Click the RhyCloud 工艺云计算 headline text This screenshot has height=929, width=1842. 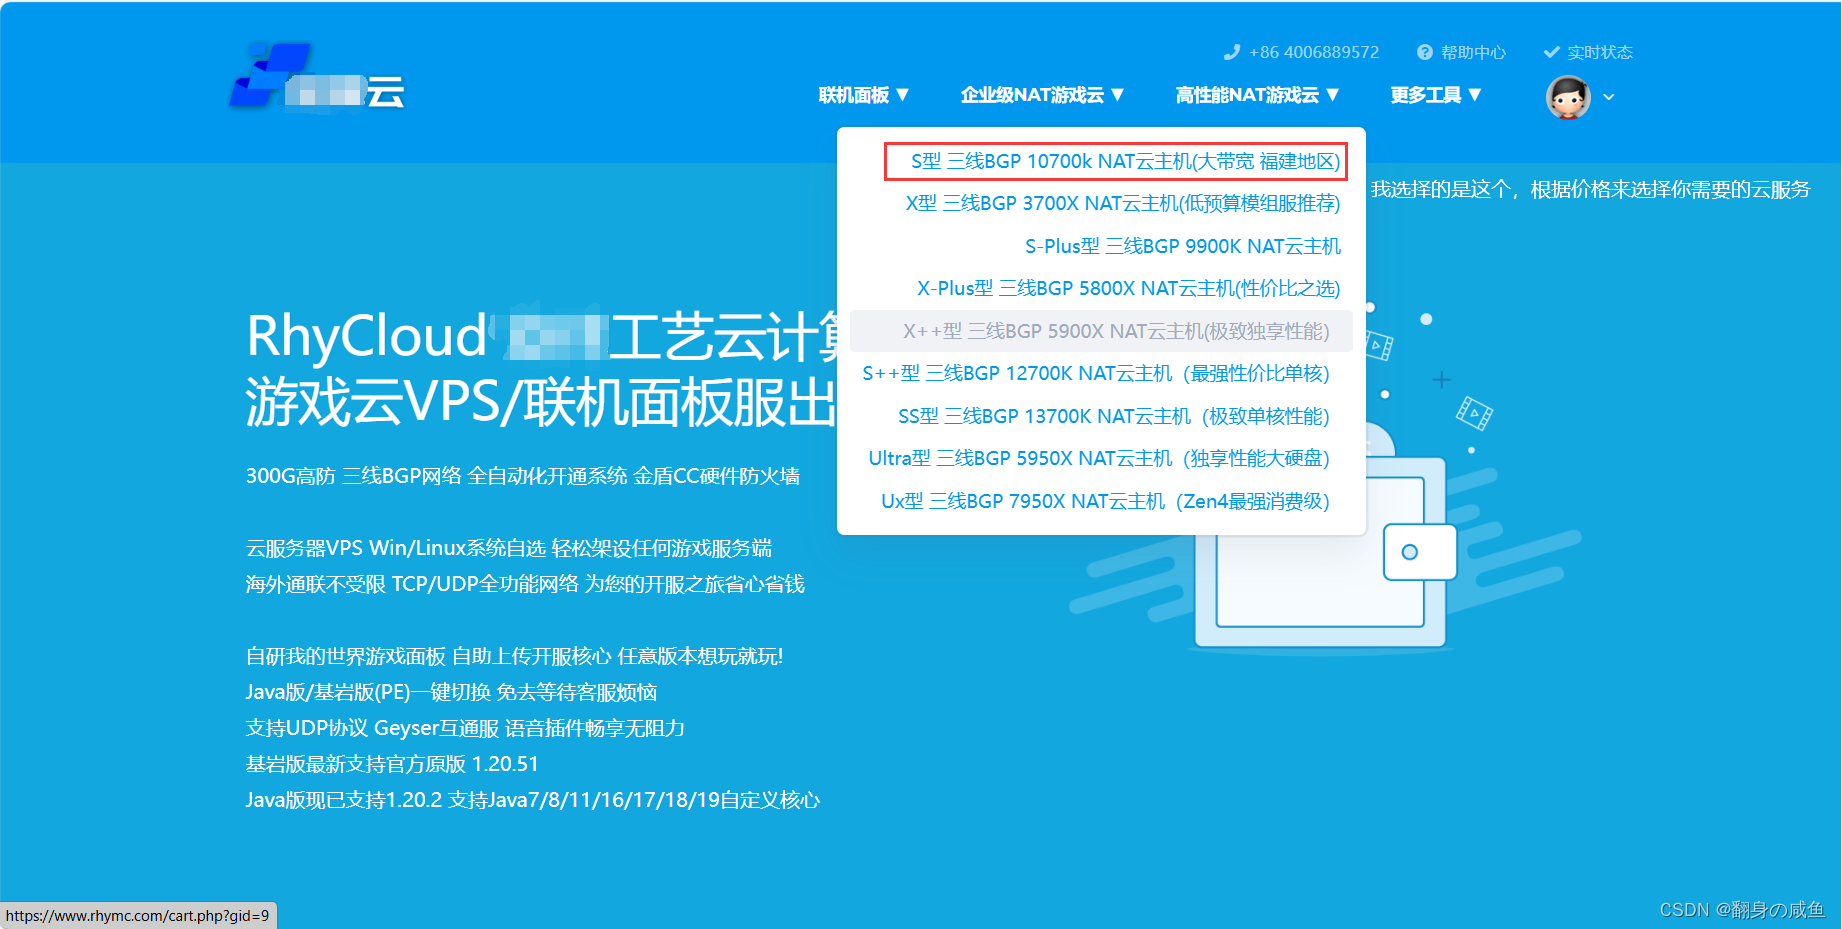click(x=541, y=336)
